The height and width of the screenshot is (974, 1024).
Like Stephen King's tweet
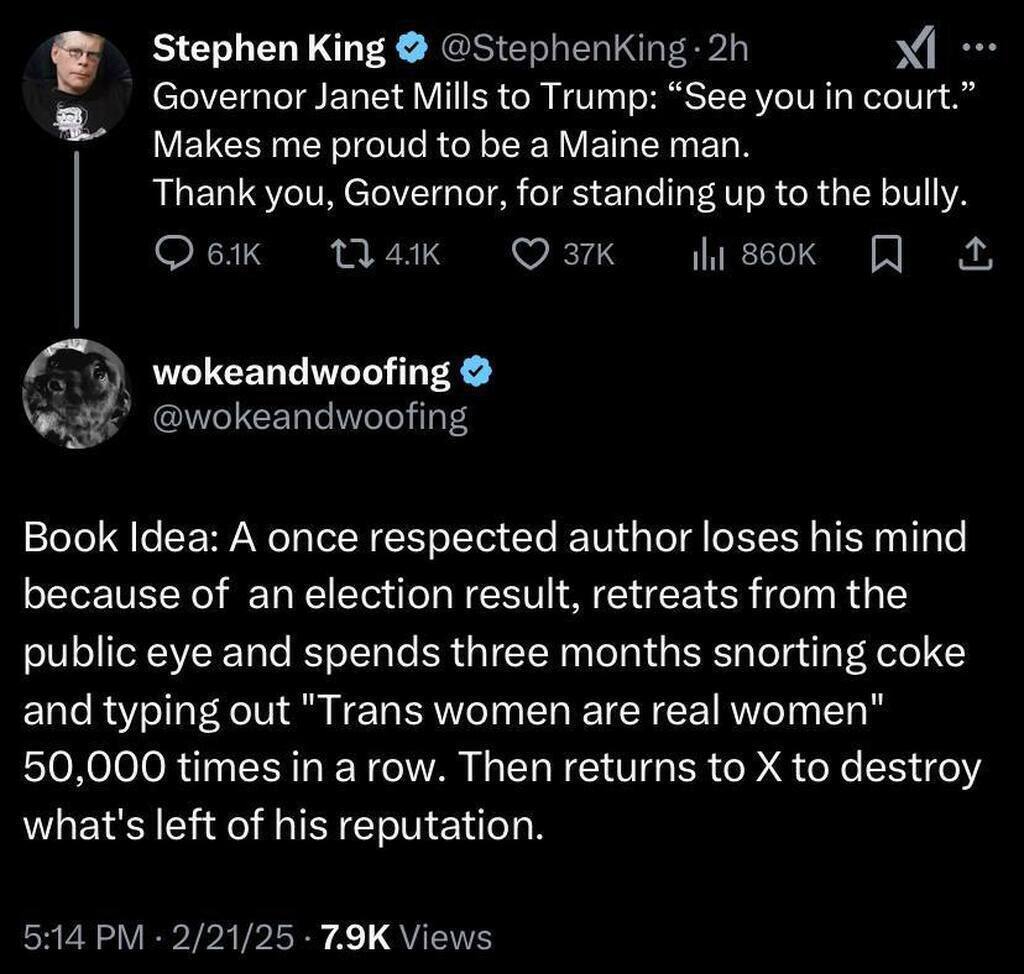tap(529, 256)
